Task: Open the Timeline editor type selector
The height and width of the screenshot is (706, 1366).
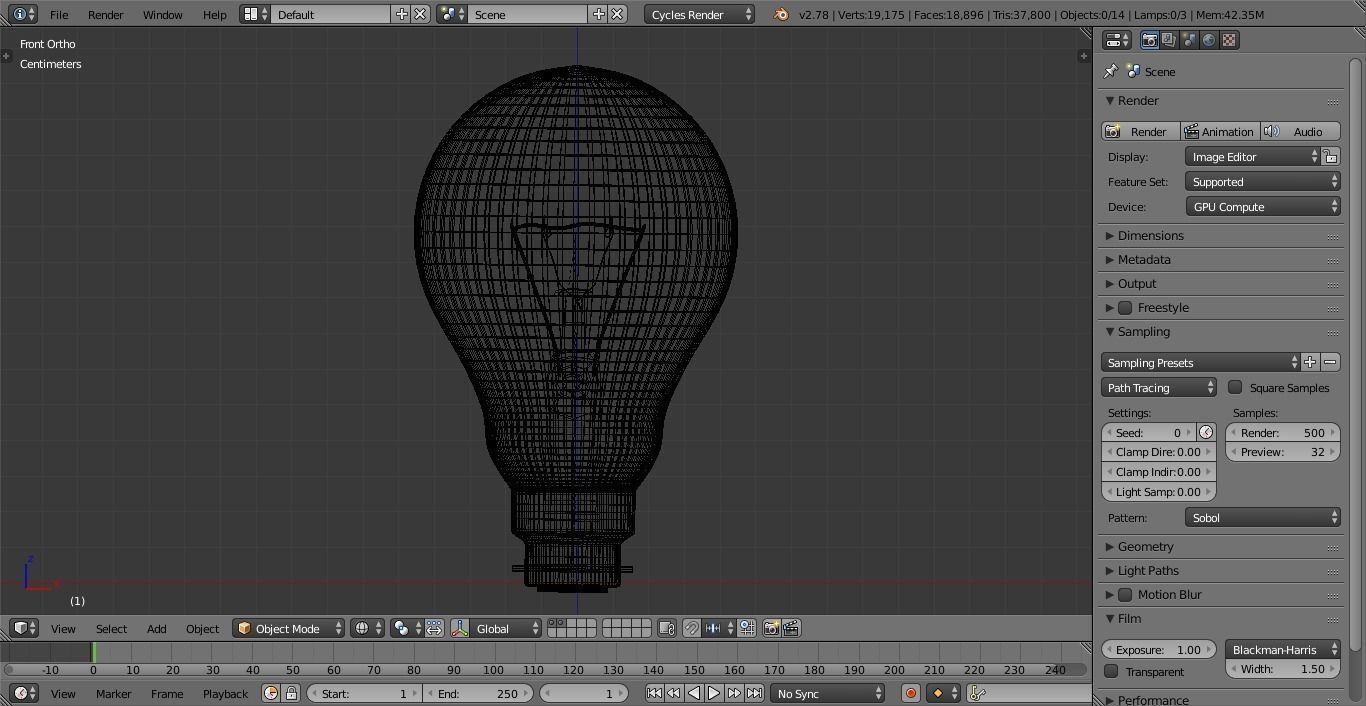Action: tap(24, 693)
